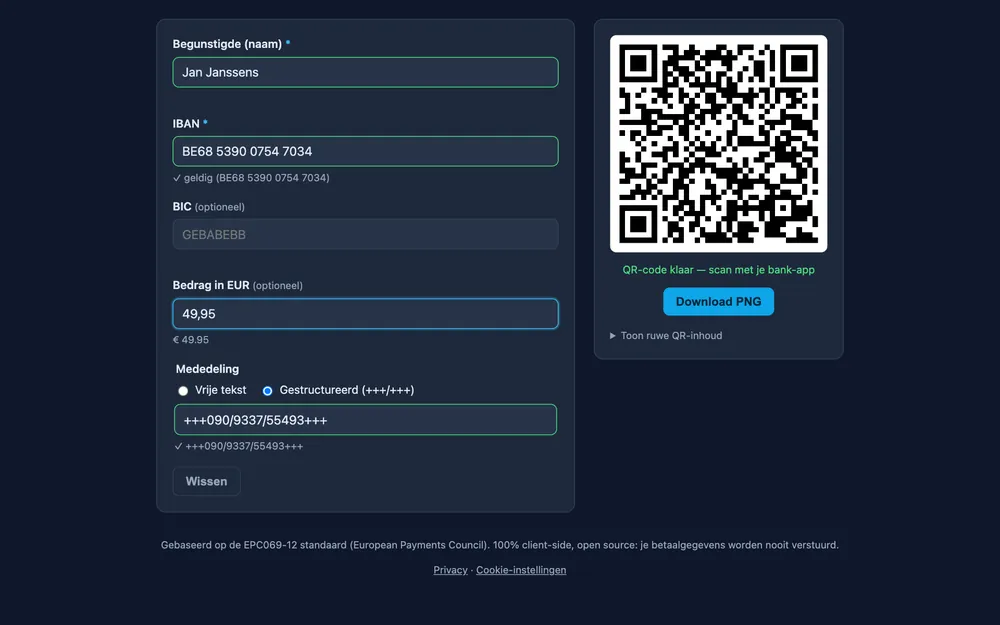The height and width of the screenshot is (625, 1000).
Task: Click the 'Bedrag in EUR (optioneel)' label
Action: 237,285
